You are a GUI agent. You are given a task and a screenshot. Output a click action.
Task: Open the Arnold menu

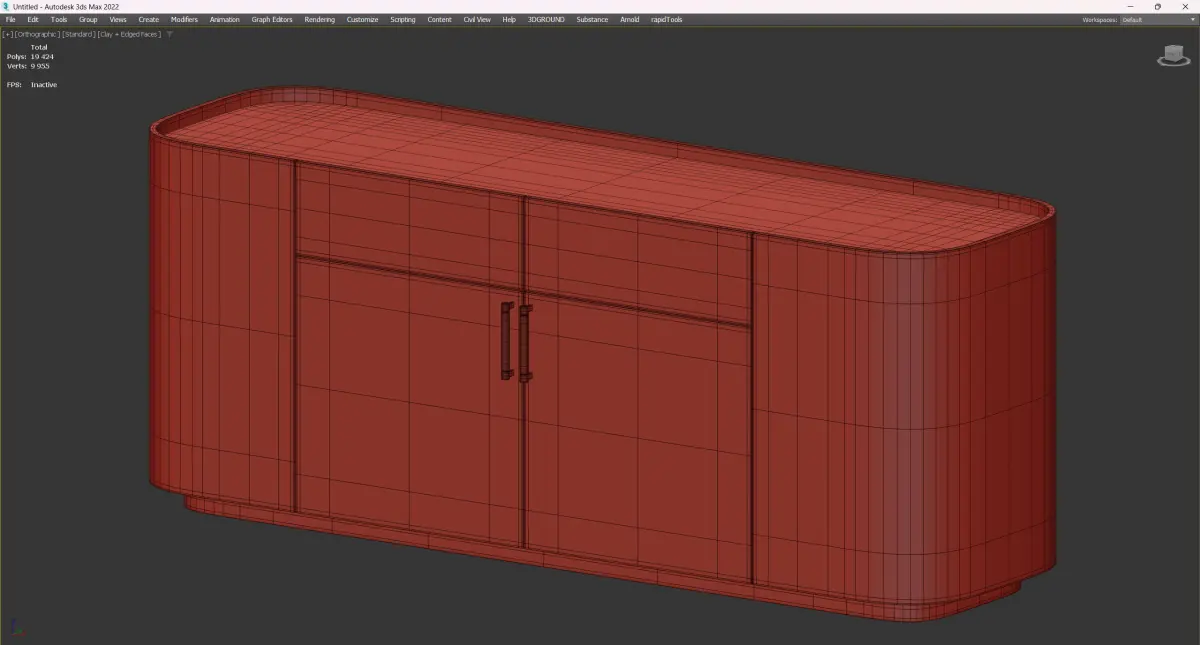pyautogui.click(x=629, y=19)
